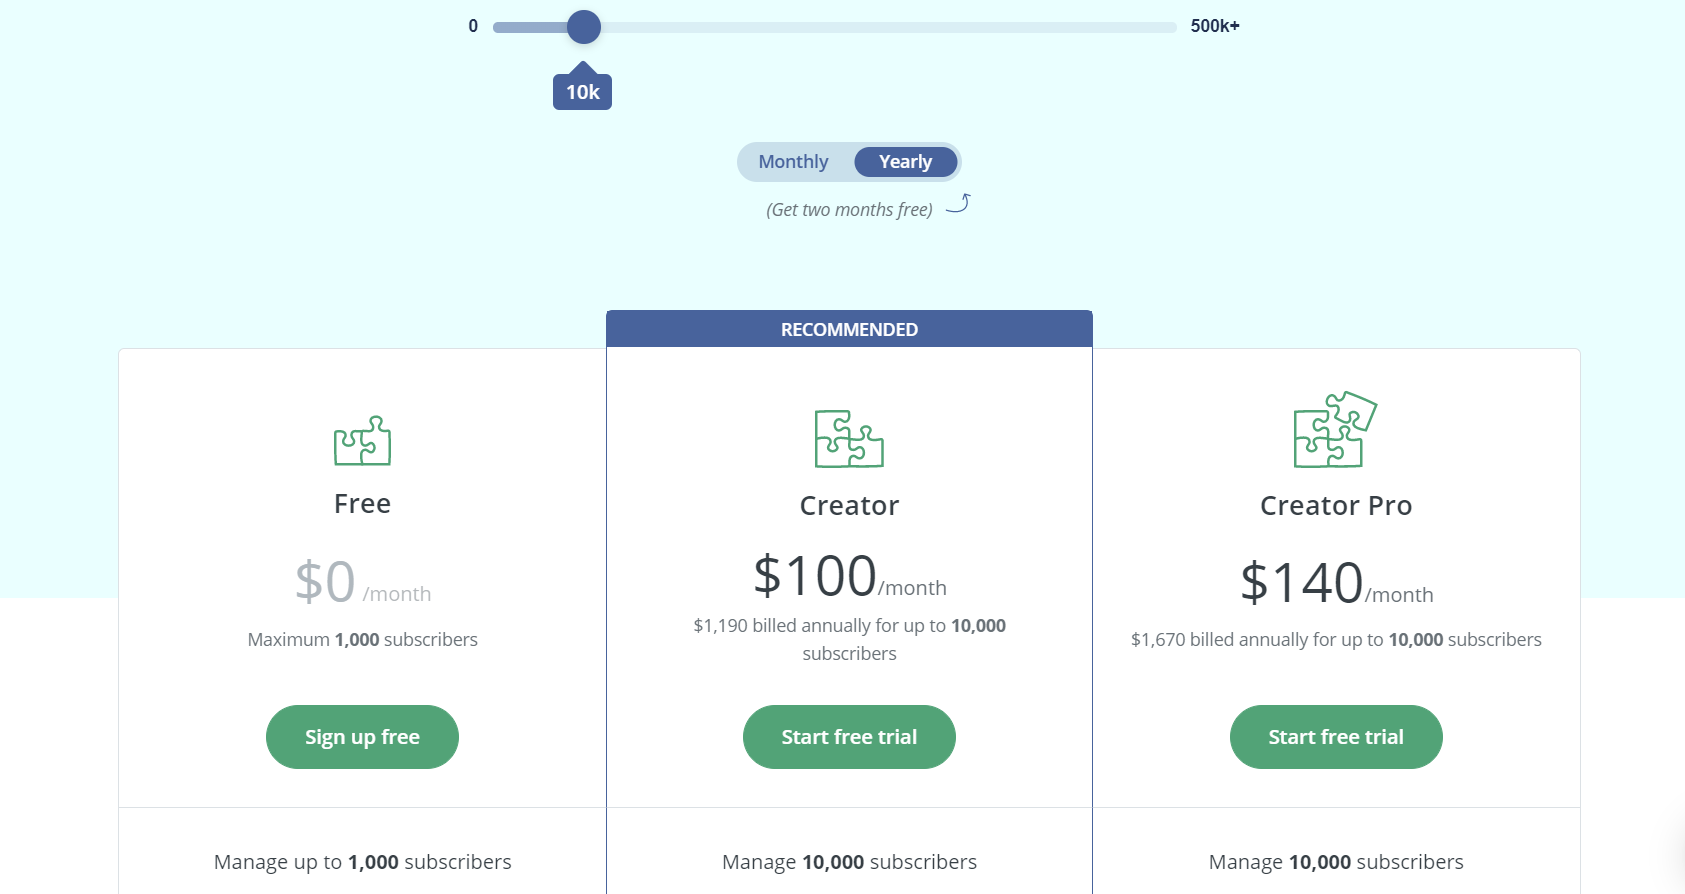1685x894 pixels.
Task: Click the Creator plan title
Action: point(849,506)
